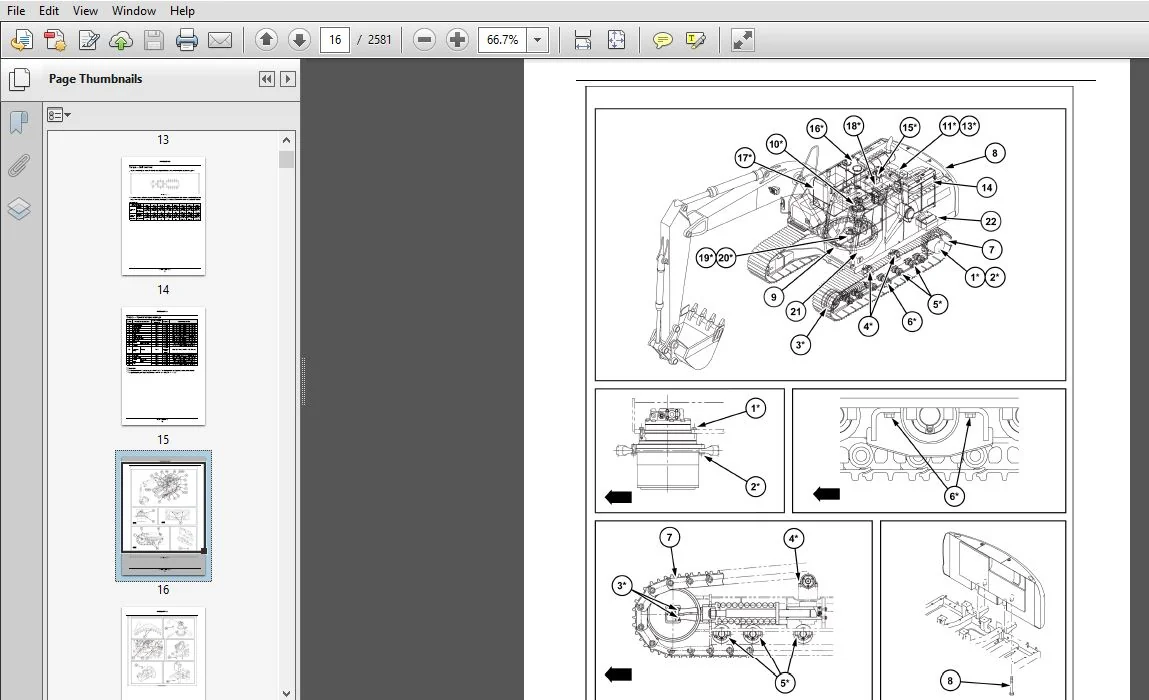Click the Open file toolbar icon
Viewport: 1149px width, 700px height.
pyautogui.click(x=21, y=40)
